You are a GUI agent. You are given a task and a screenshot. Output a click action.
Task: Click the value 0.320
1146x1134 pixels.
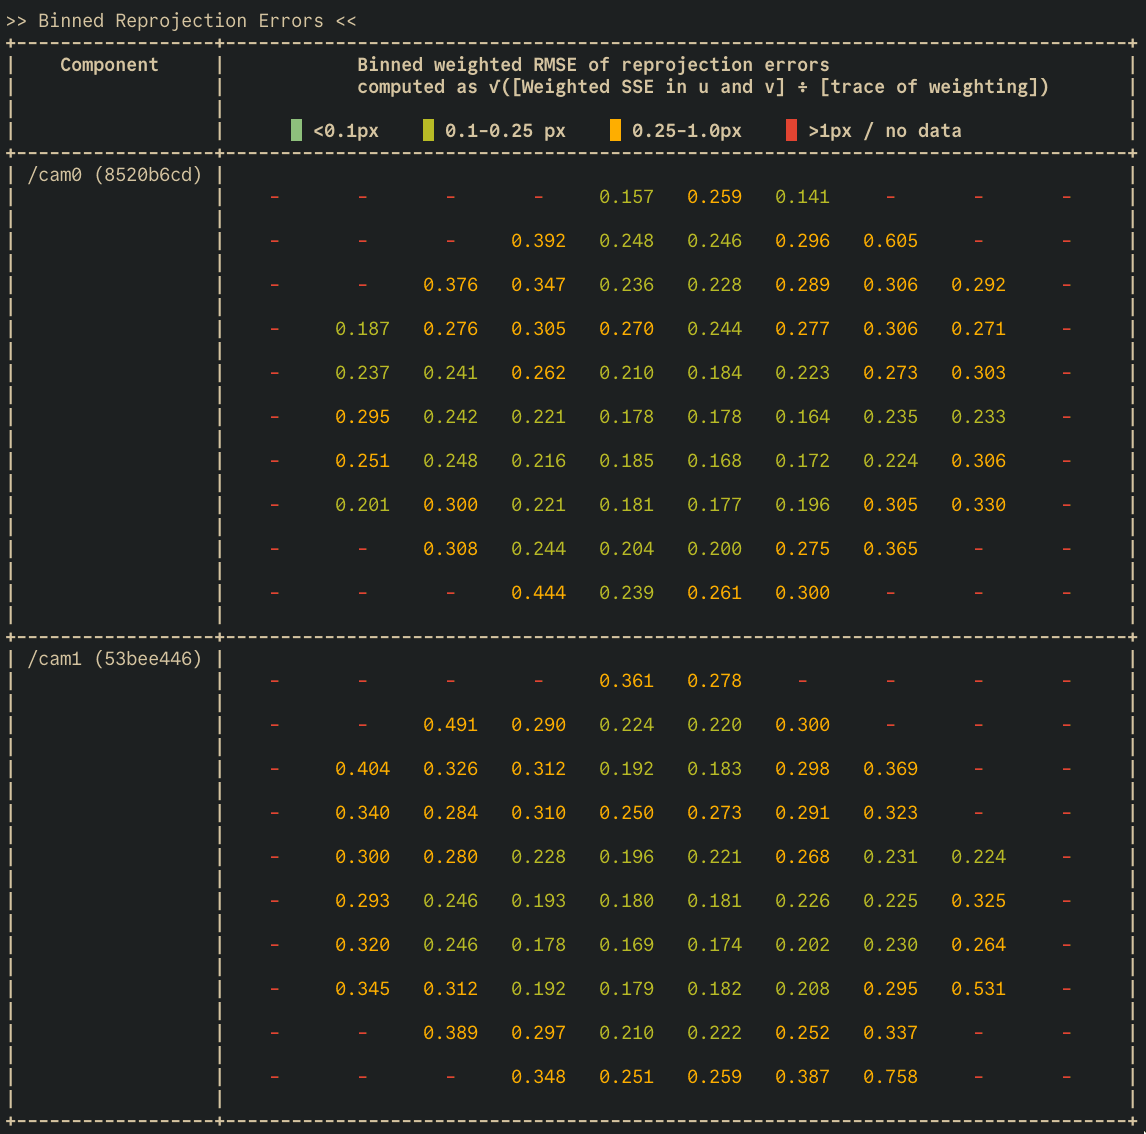363,945
